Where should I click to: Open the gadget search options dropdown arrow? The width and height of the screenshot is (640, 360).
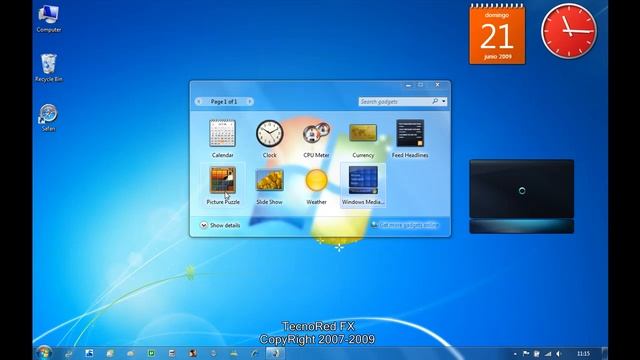(x=444, y=101)
